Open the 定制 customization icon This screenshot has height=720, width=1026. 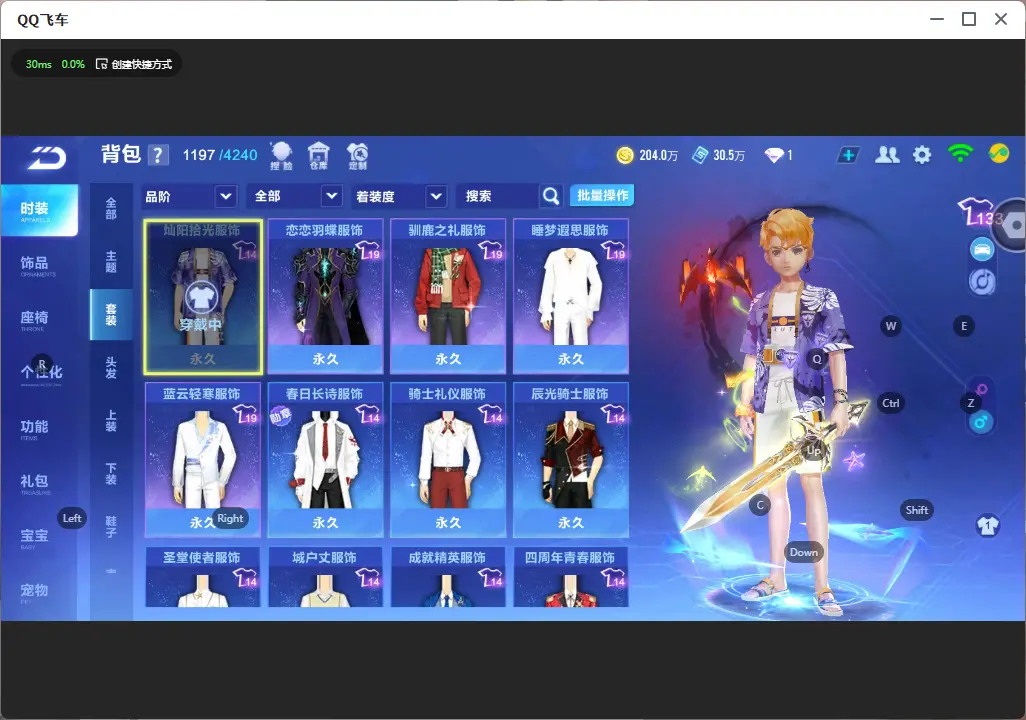pos(357,156)
